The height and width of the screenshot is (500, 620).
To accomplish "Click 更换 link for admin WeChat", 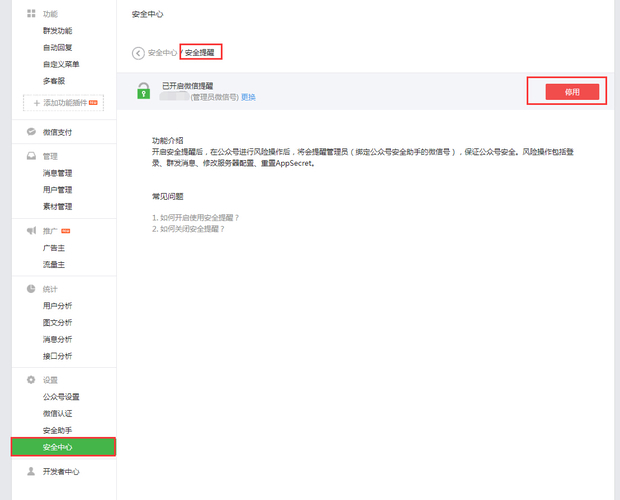I will tap(248, 97).
